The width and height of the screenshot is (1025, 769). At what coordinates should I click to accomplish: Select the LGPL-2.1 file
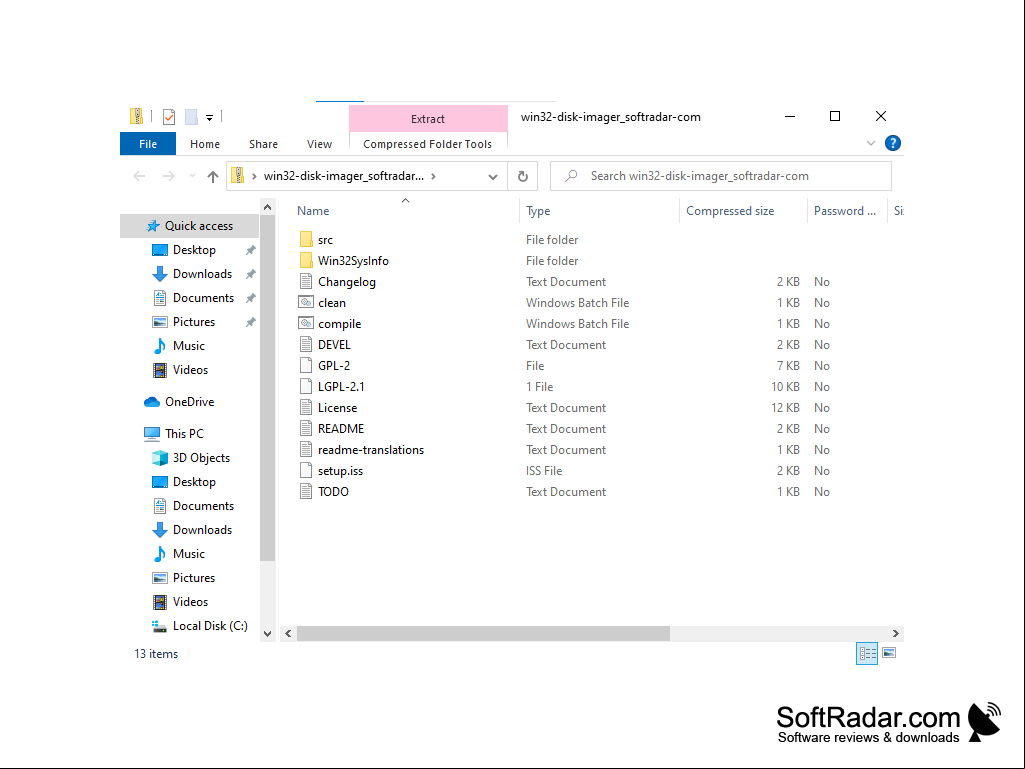tap(341, 386)
